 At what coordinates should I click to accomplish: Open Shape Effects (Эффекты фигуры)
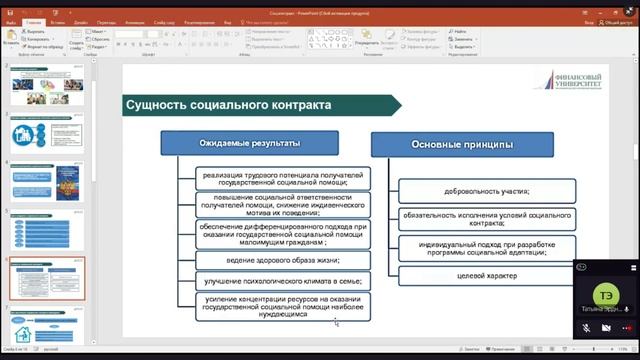click(420, 47)
